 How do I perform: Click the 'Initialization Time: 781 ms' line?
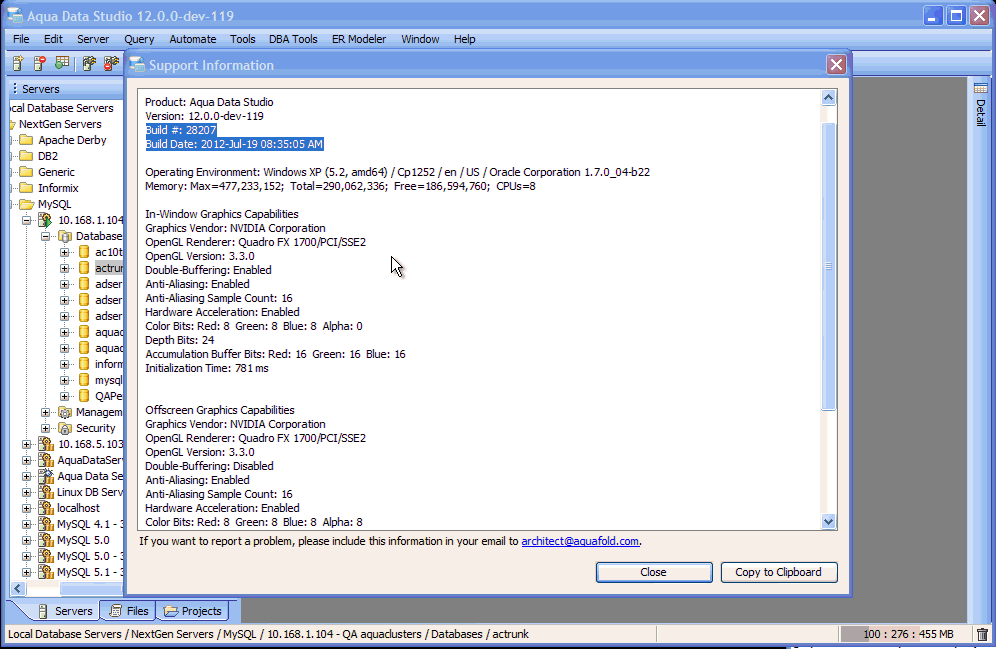coord(207,368)
